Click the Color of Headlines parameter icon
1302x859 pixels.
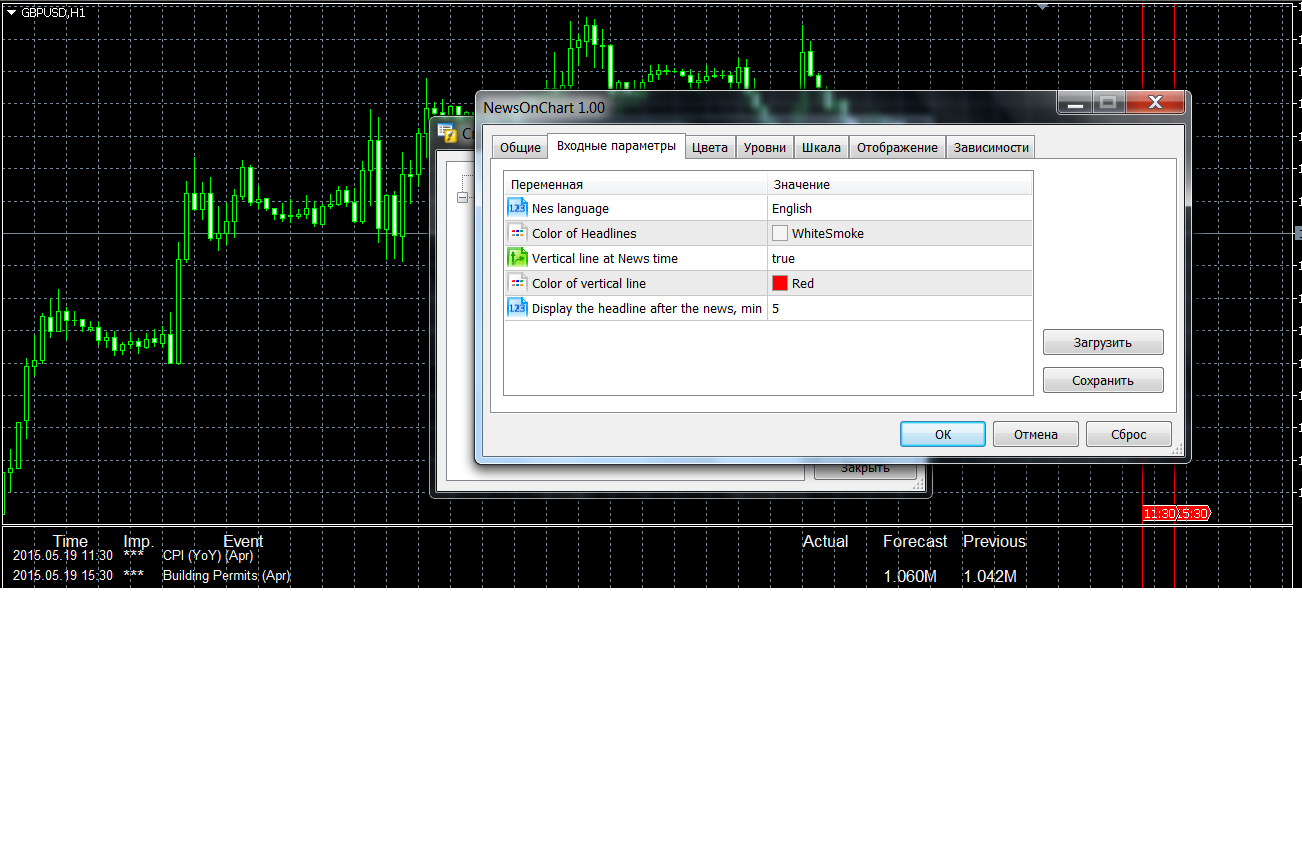517,233
